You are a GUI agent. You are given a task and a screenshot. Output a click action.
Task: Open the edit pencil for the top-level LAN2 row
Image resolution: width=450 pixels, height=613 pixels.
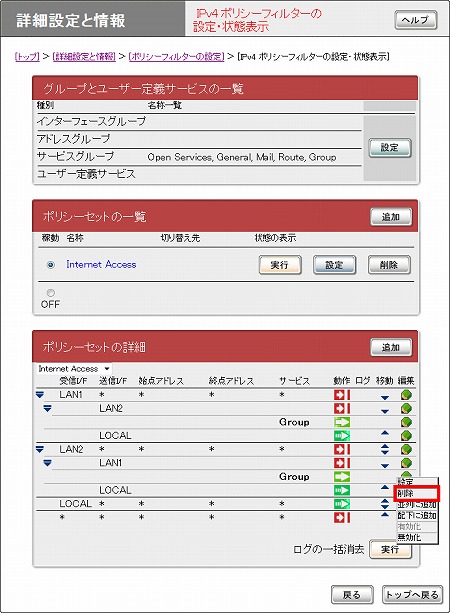click(x=407, y=449)
